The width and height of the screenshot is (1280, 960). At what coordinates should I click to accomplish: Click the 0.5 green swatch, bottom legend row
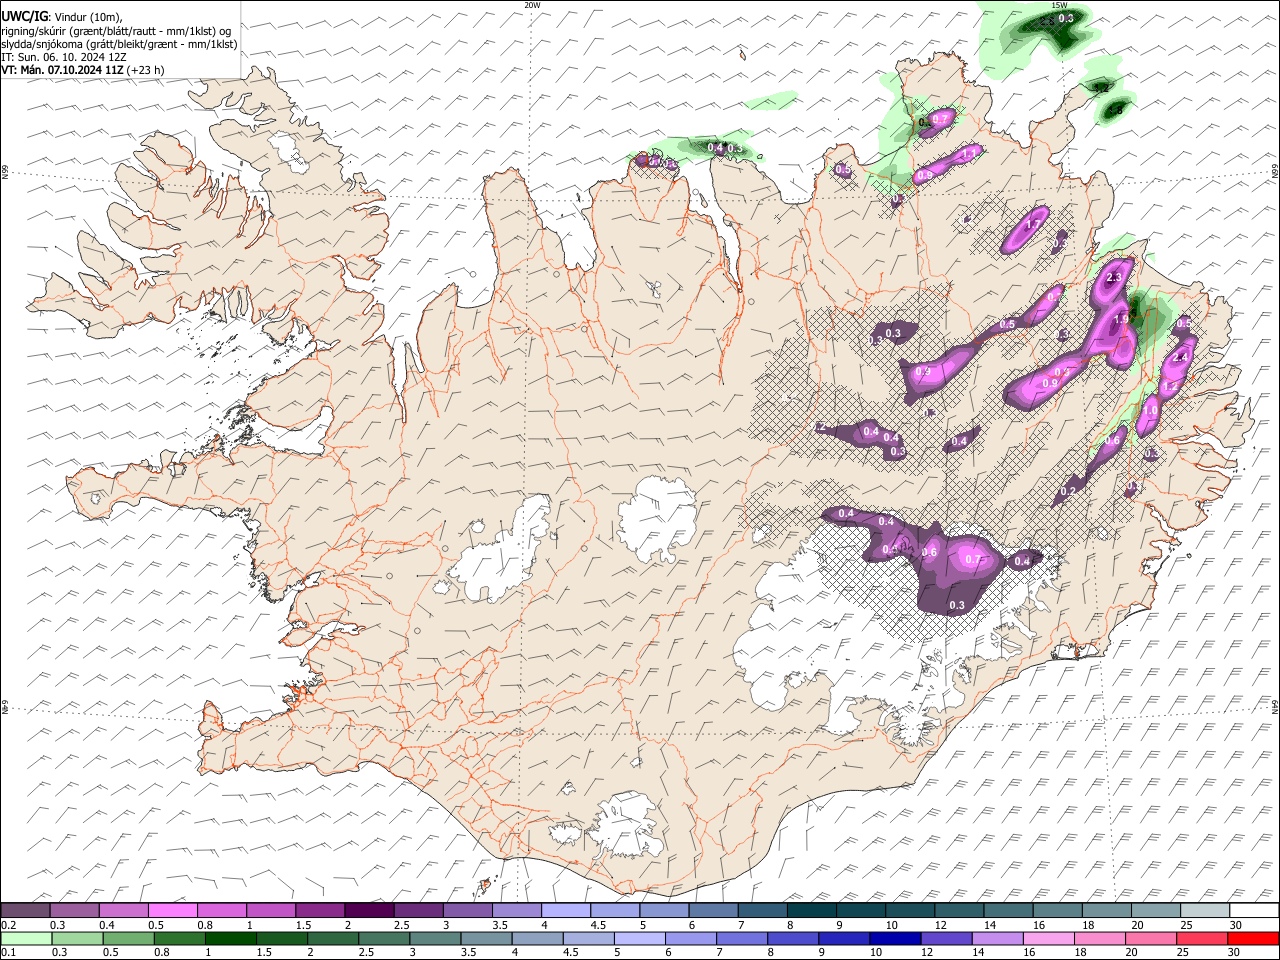[x=129, y=939]
